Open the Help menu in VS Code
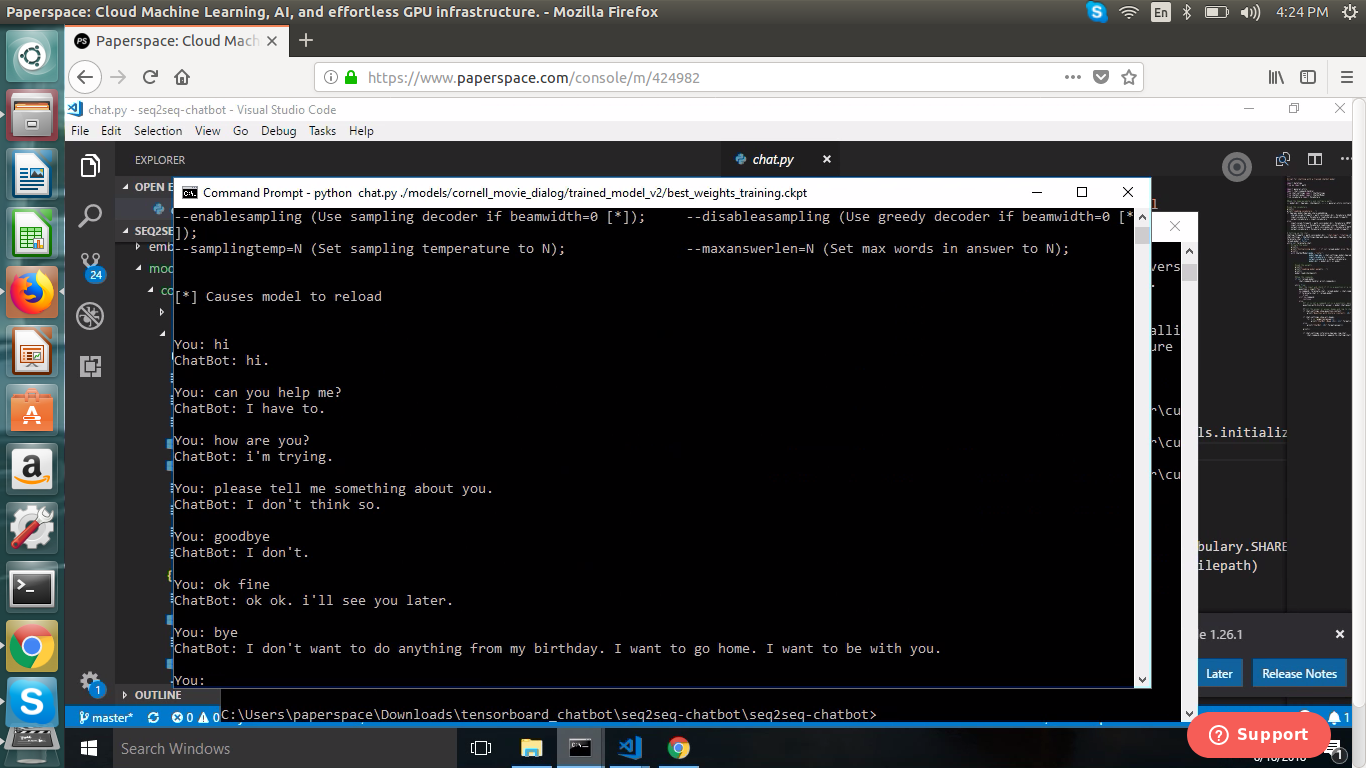This screenshot has width=1366, height=768. [361, 131]
